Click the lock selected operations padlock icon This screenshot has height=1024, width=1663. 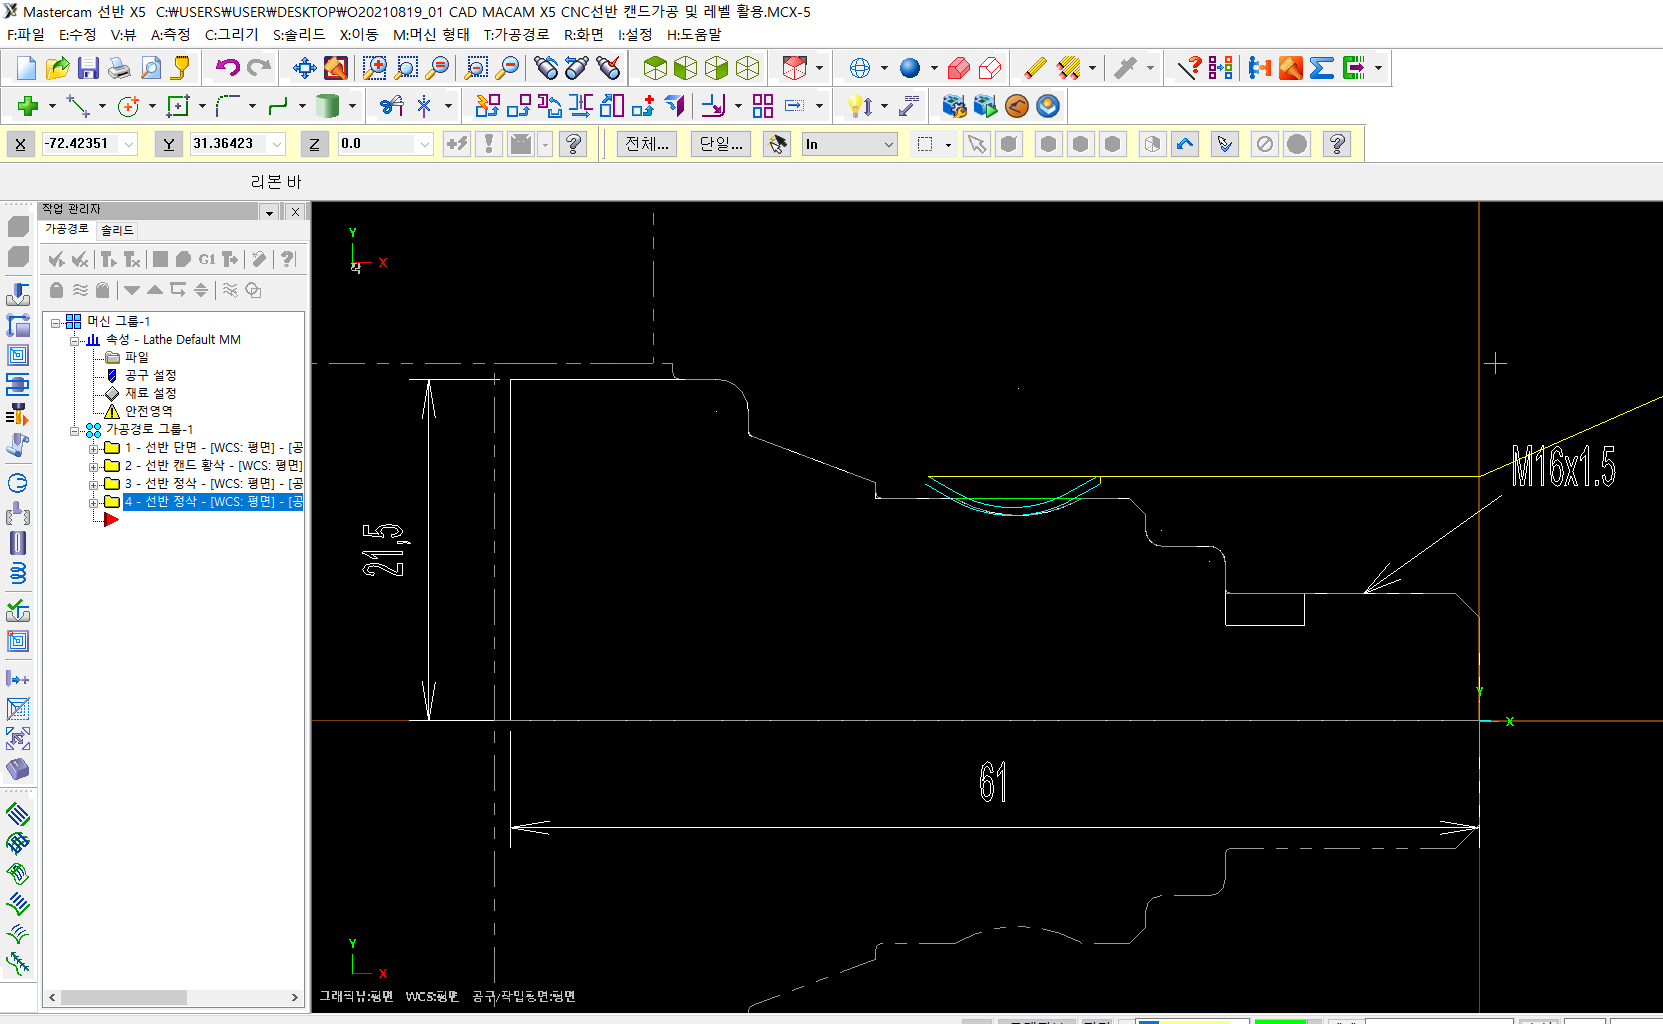[56, 290]
